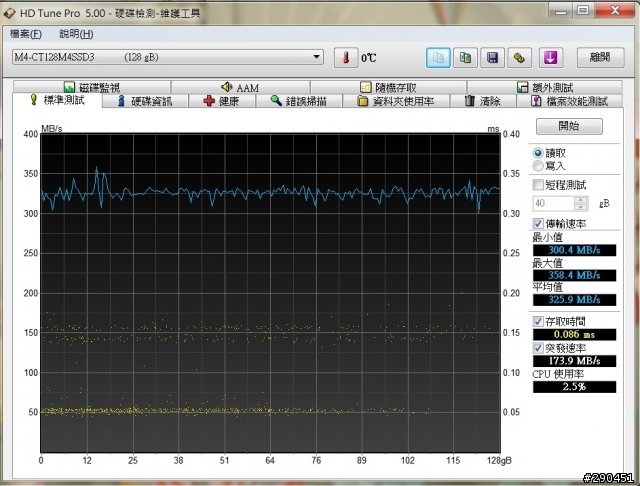This screenshot has width=640, height=486.
Task: Switch to the 磁碟監視 tab
Action: (92, 87)
